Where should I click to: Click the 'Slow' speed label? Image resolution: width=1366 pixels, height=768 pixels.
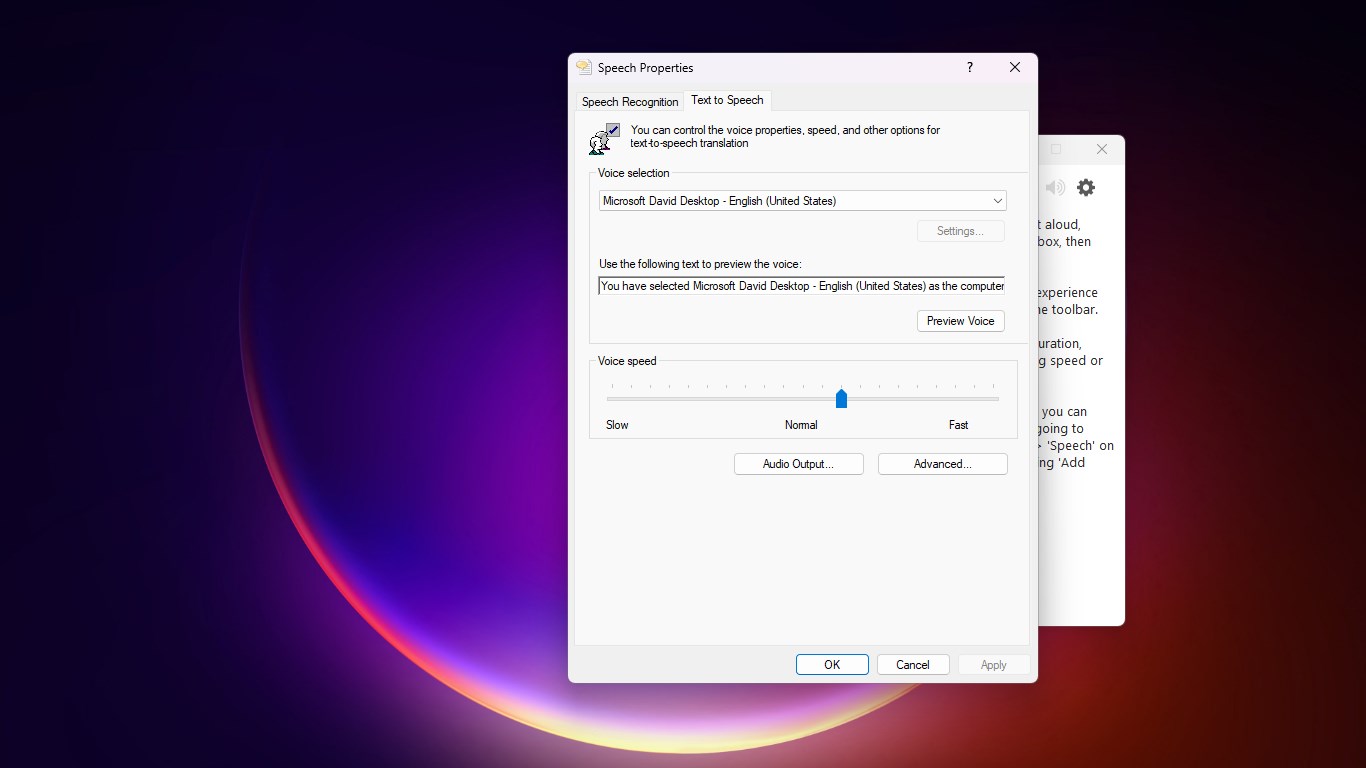pyautogui.click(x=617, y=425)
